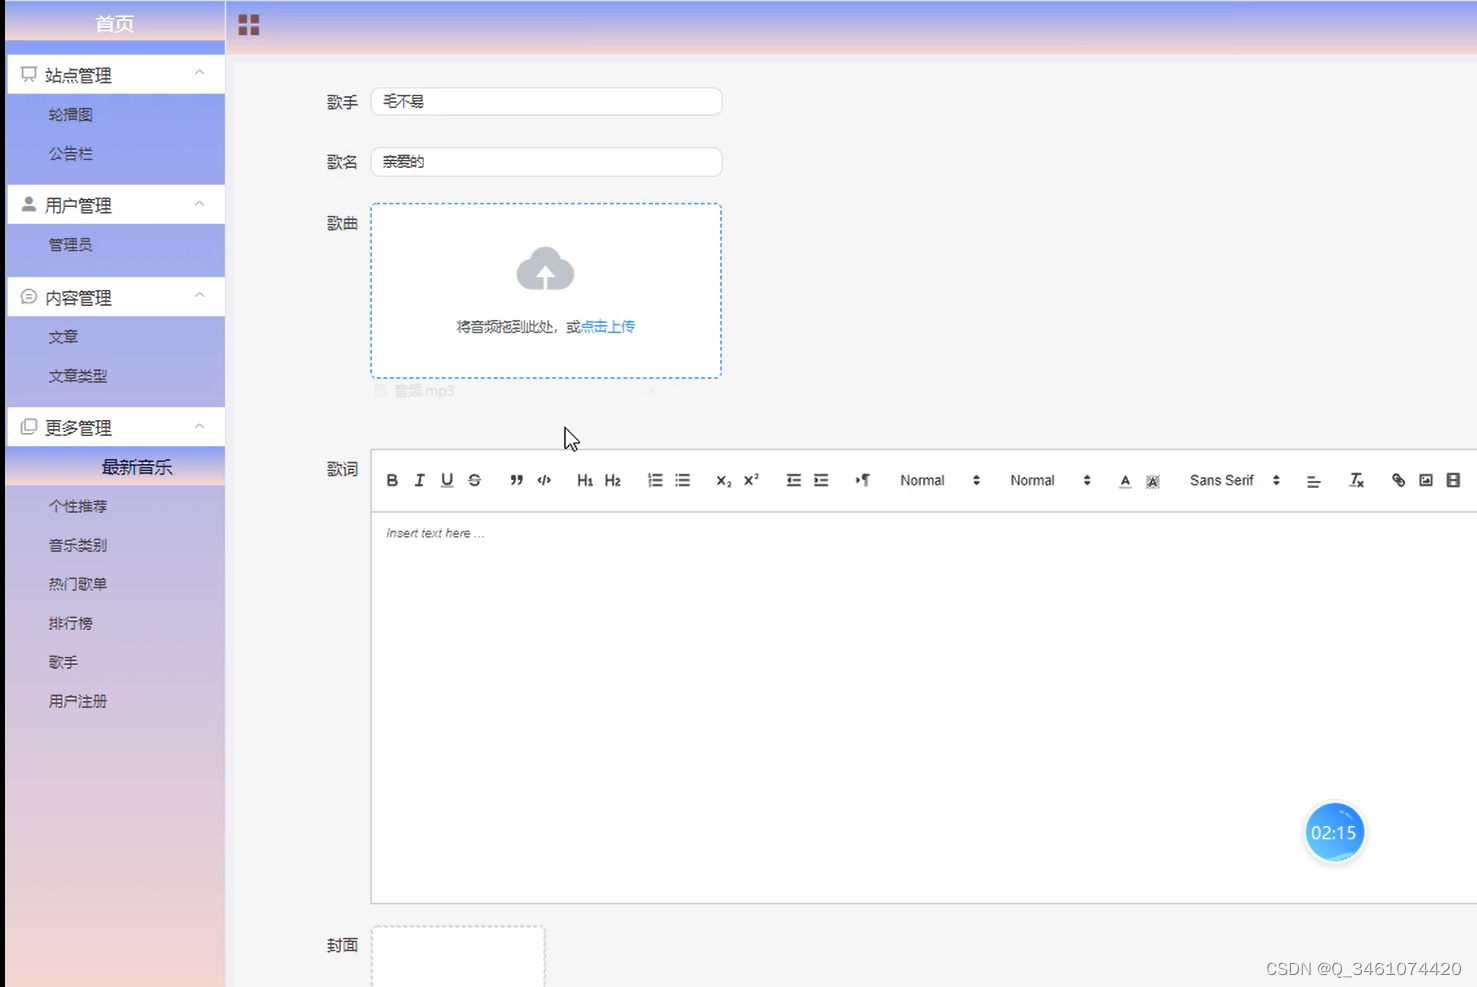Open the 个性推荐 menu item

click(x=78, y=507)
